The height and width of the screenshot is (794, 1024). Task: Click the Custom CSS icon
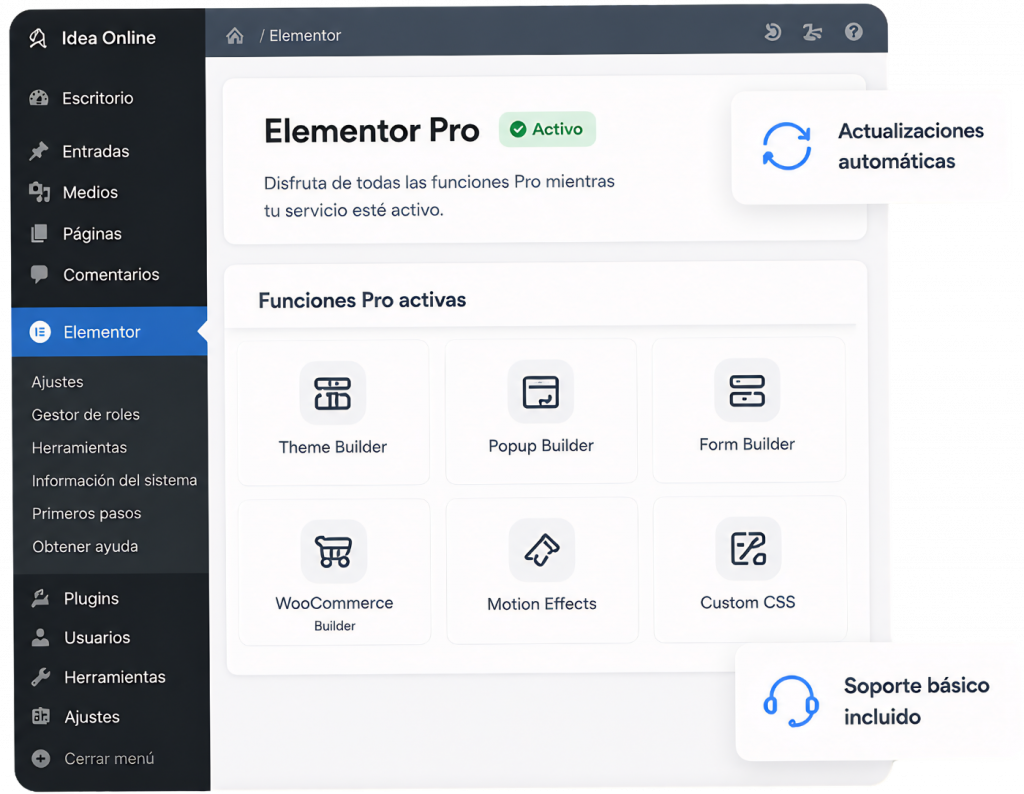click(x=748, y=548)
